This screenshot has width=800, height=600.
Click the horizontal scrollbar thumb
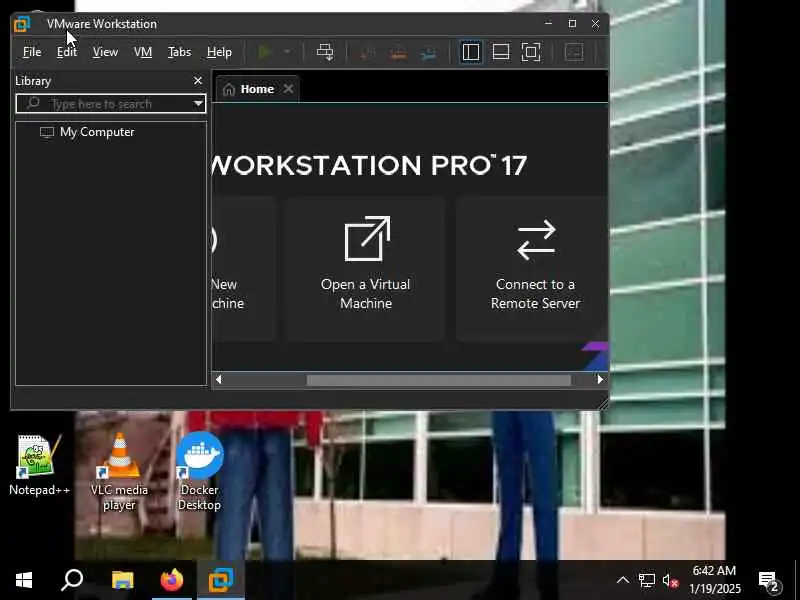click(438, 380)
